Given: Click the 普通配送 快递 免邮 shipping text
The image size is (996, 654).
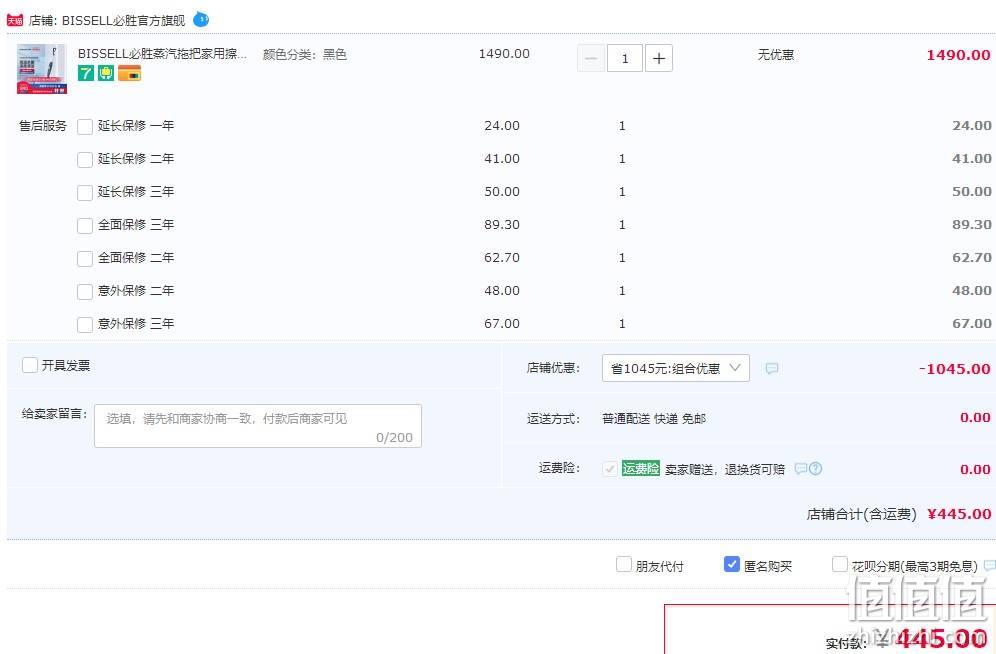Looking at the screenshot, I should click(654, 418).
